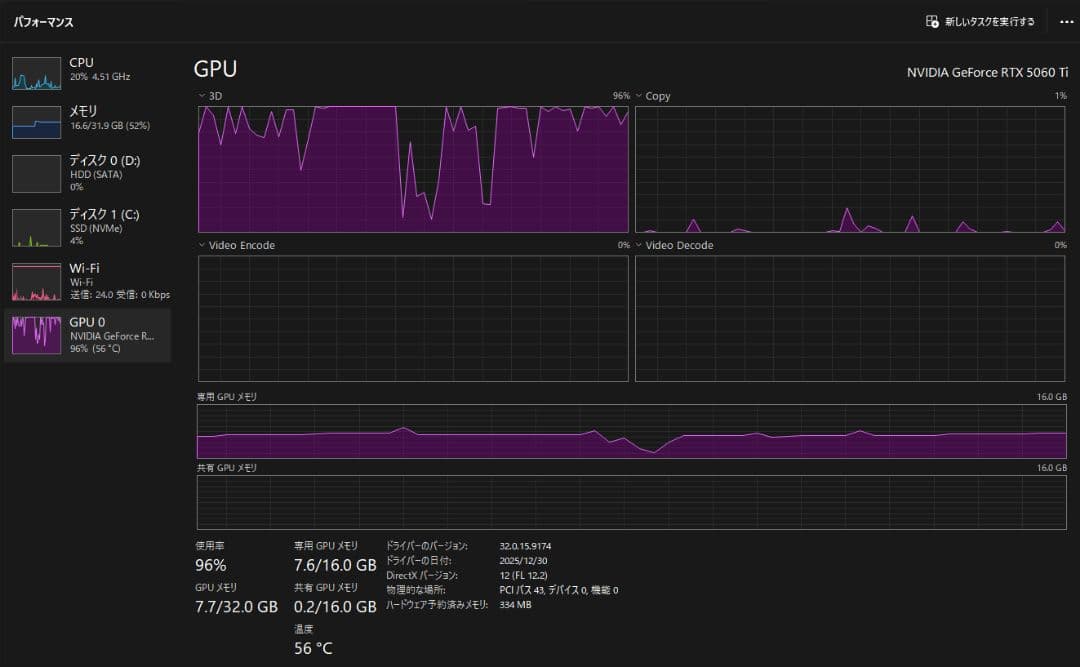Click inside the 3D usage graph
The width and height of the screenshot is (1080, 667).
[x=413, y=169]
